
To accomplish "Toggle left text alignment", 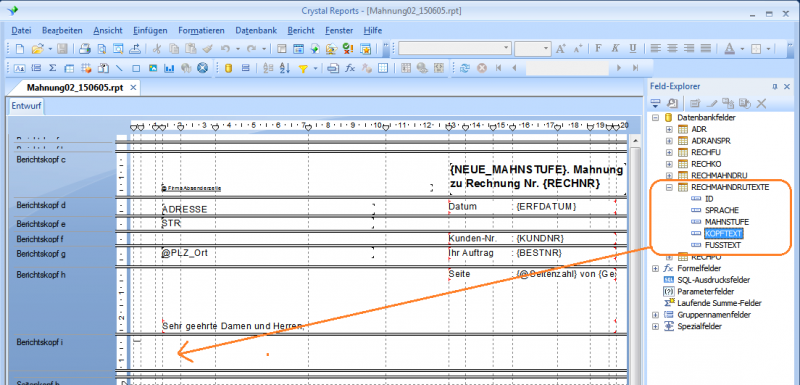I will point(656,49).
